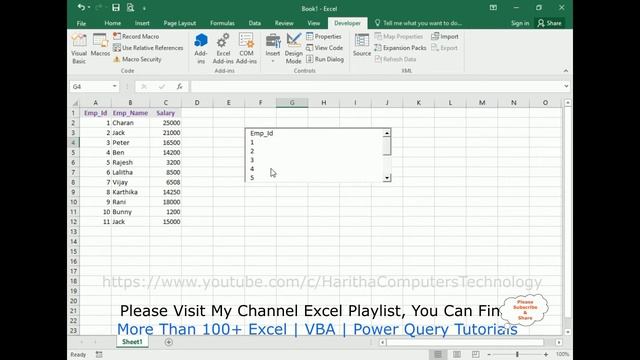The height and width of the screenshot is (360, 640).
Task: Open the Add-ins store button
Action: pos(201,49)
